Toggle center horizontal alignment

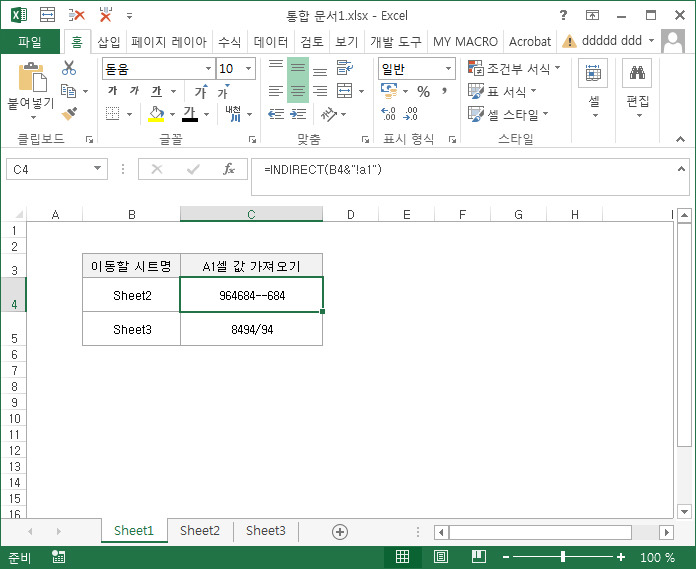pyautogui.click(x=298, y=91)
